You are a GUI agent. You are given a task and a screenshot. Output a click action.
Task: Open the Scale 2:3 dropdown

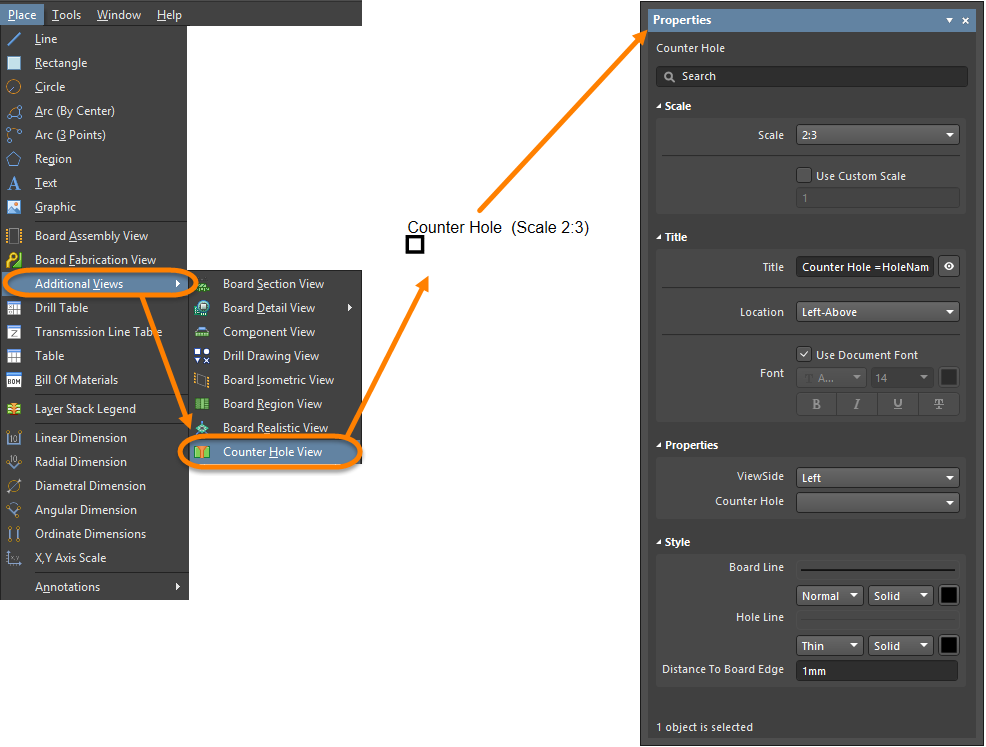pos(877,135)
